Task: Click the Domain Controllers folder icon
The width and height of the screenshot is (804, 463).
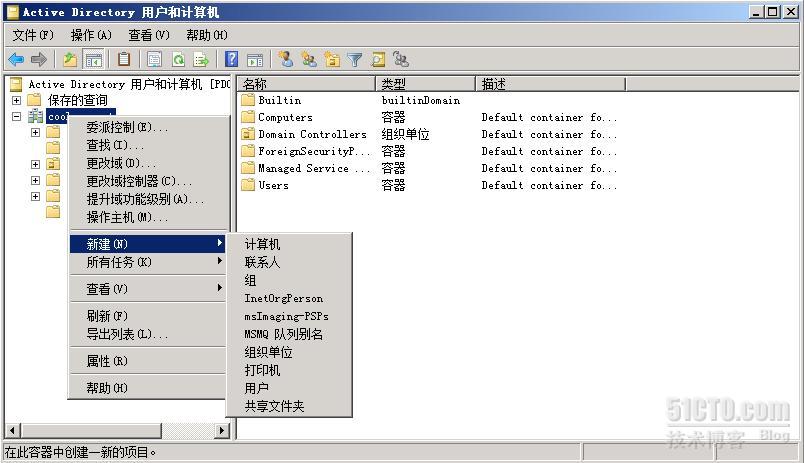Action: point(248,134)
